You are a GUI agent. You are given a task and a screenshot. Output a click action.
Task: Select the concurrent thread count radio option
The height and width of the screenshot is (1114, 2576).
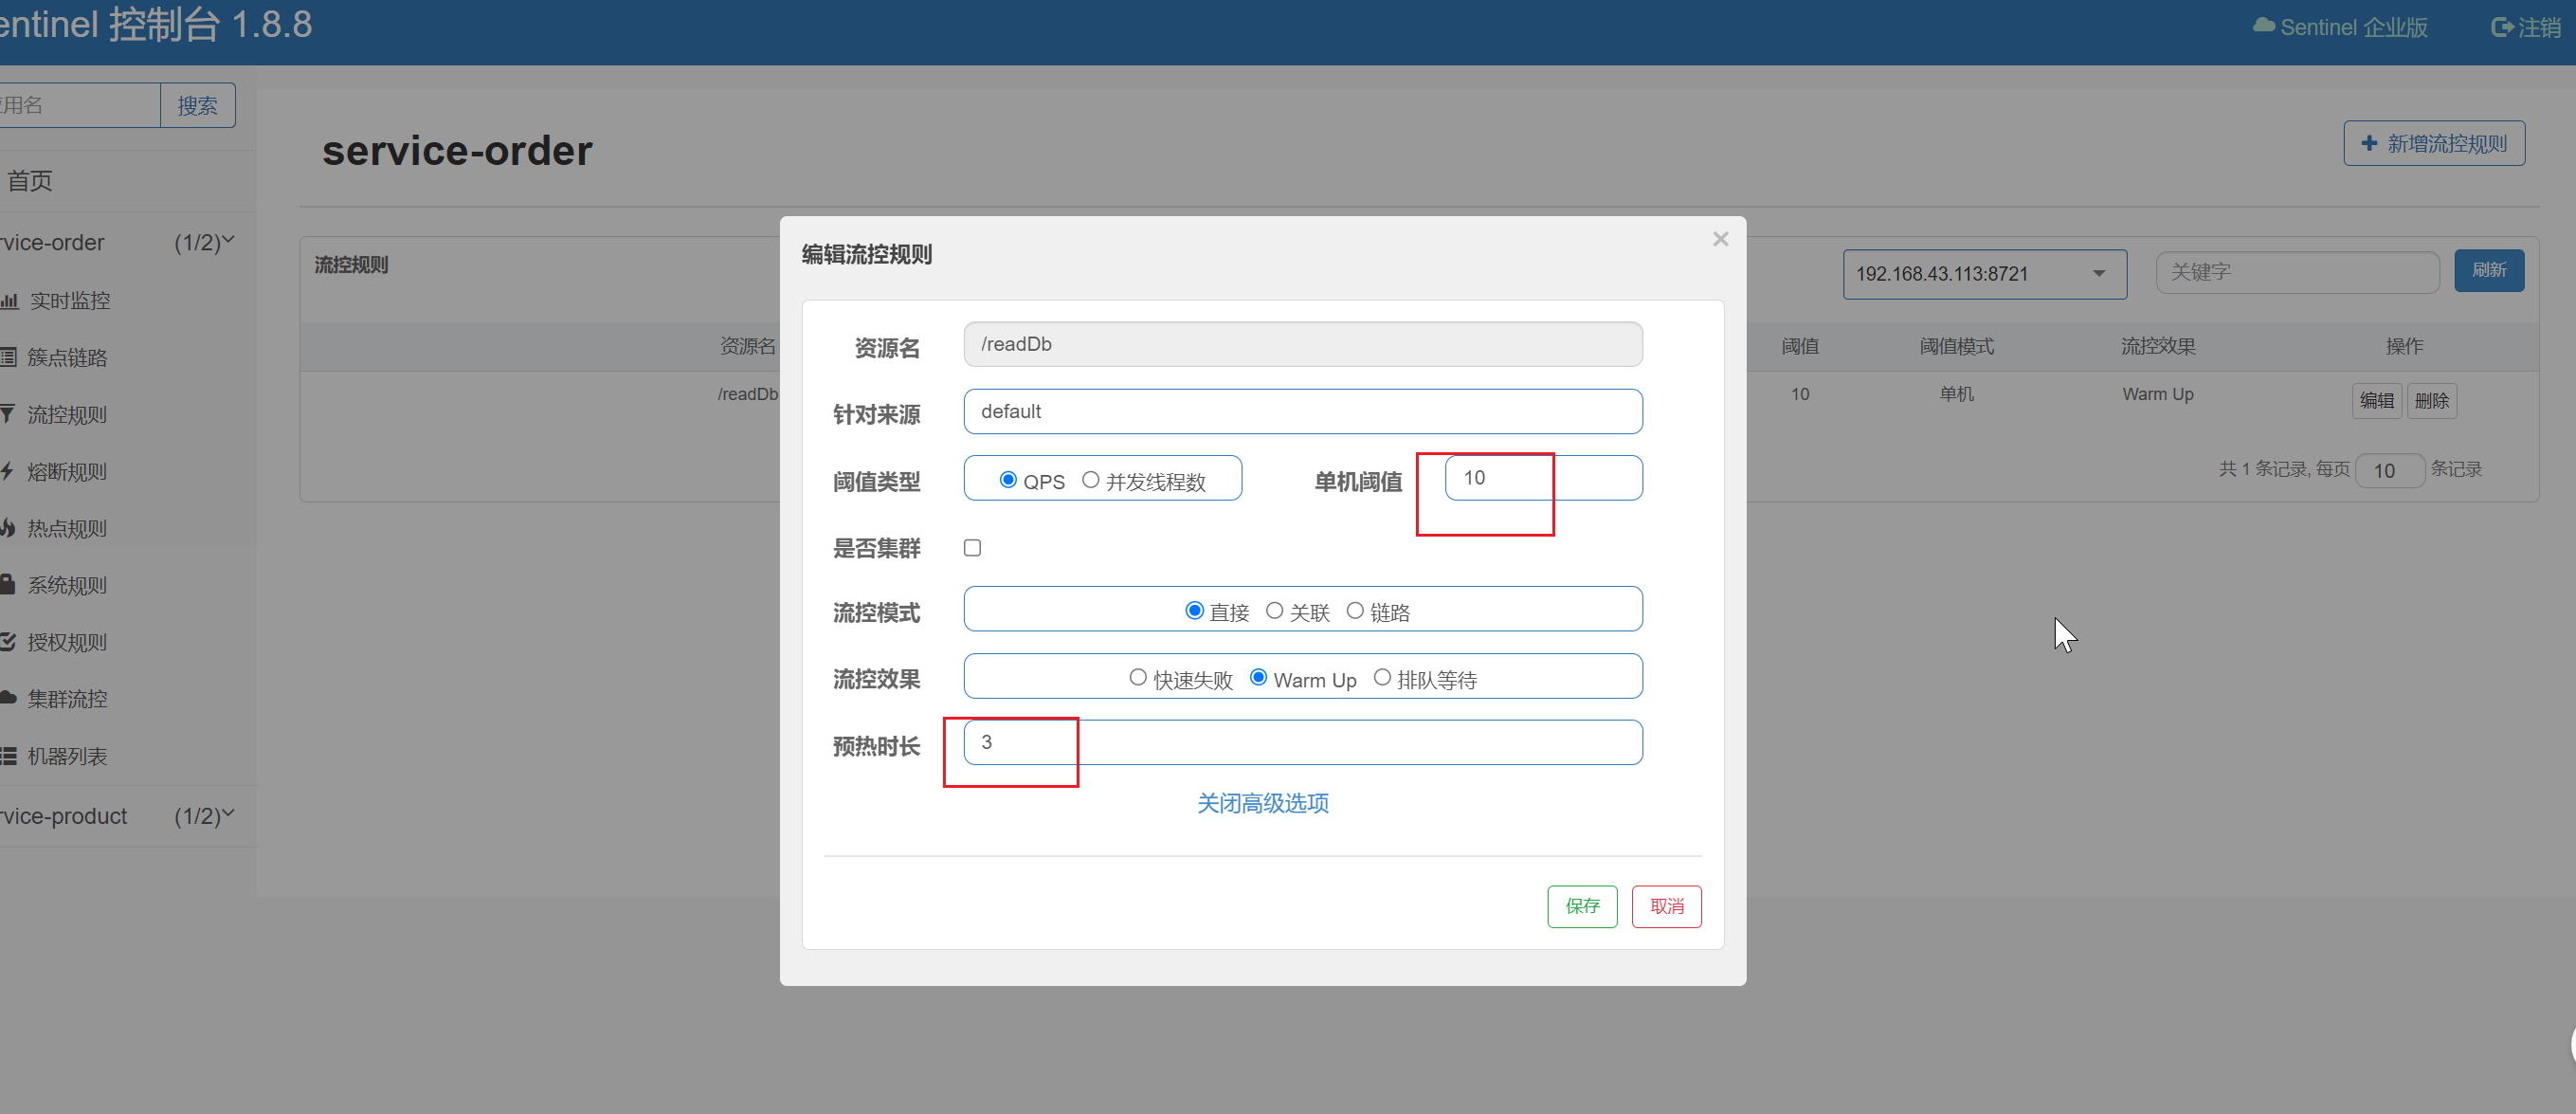pos(1091,481)
